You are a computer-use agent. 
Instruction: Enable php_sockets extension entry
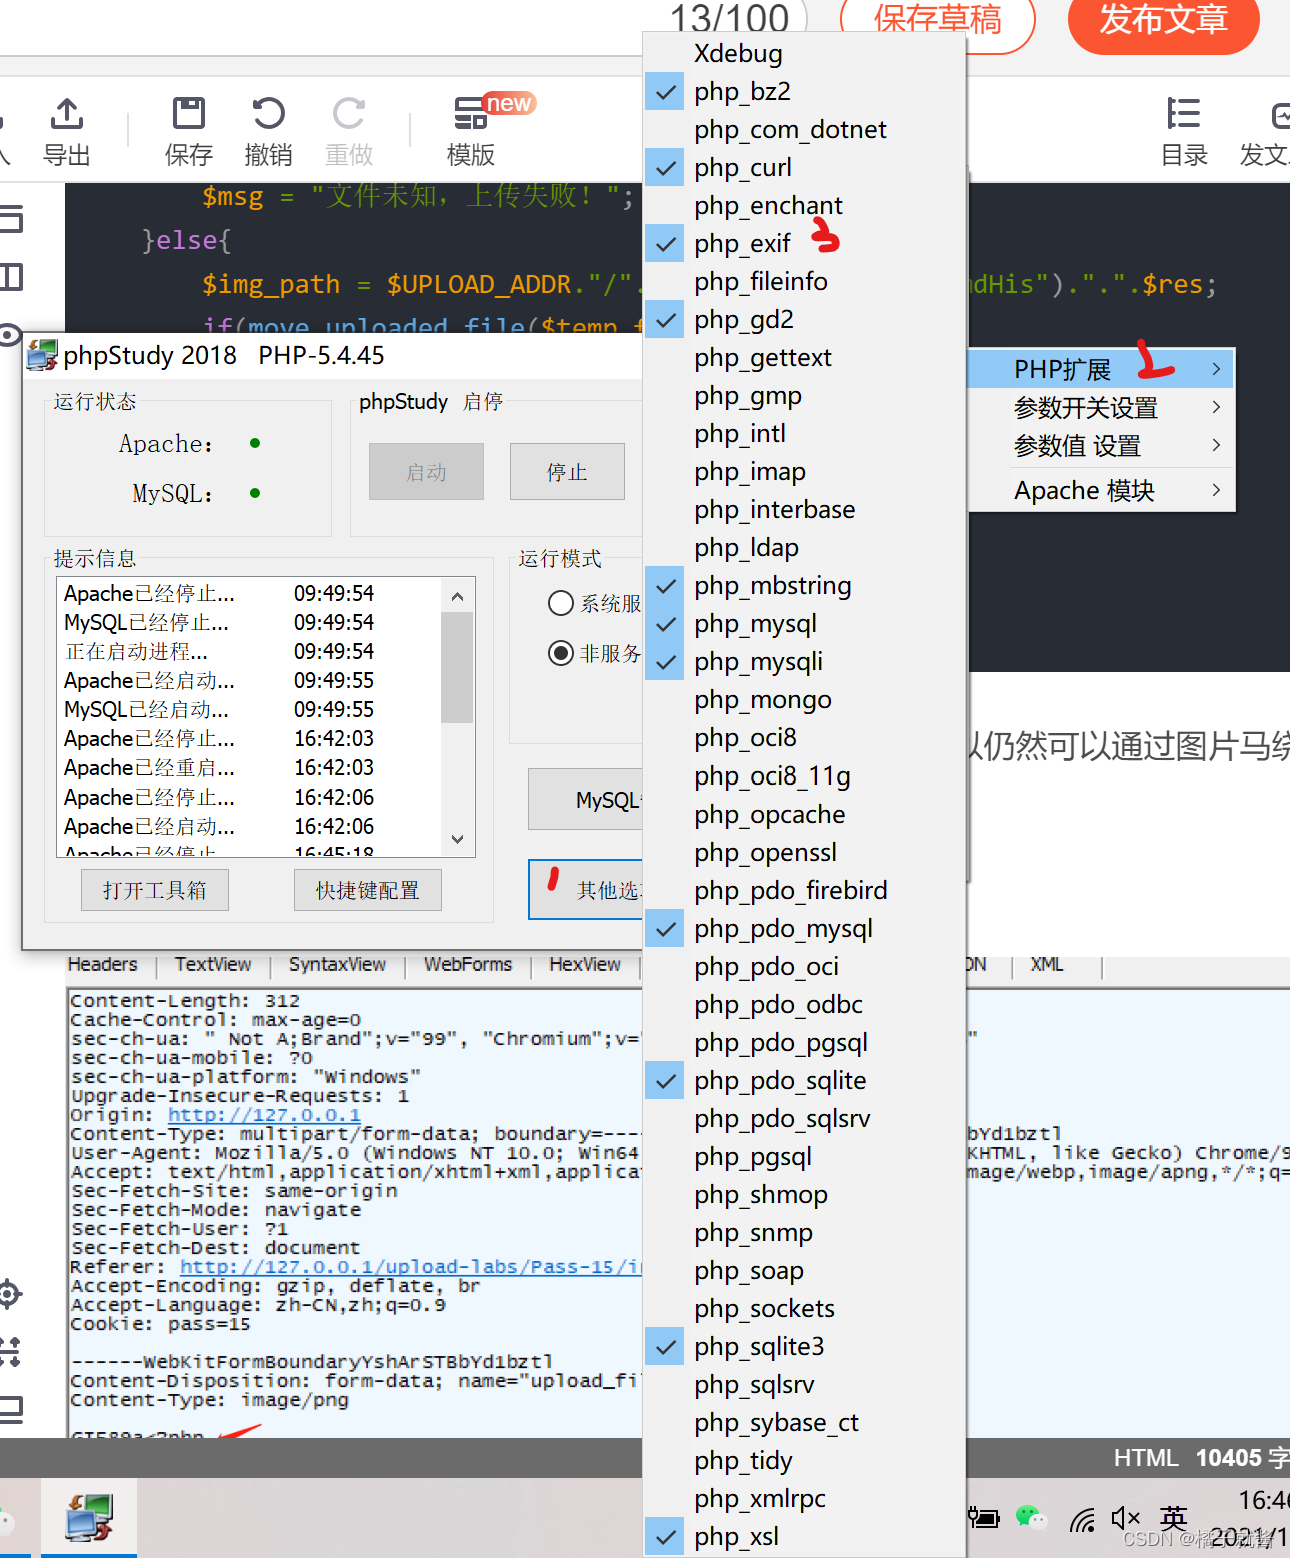(x=805, y=1309)
